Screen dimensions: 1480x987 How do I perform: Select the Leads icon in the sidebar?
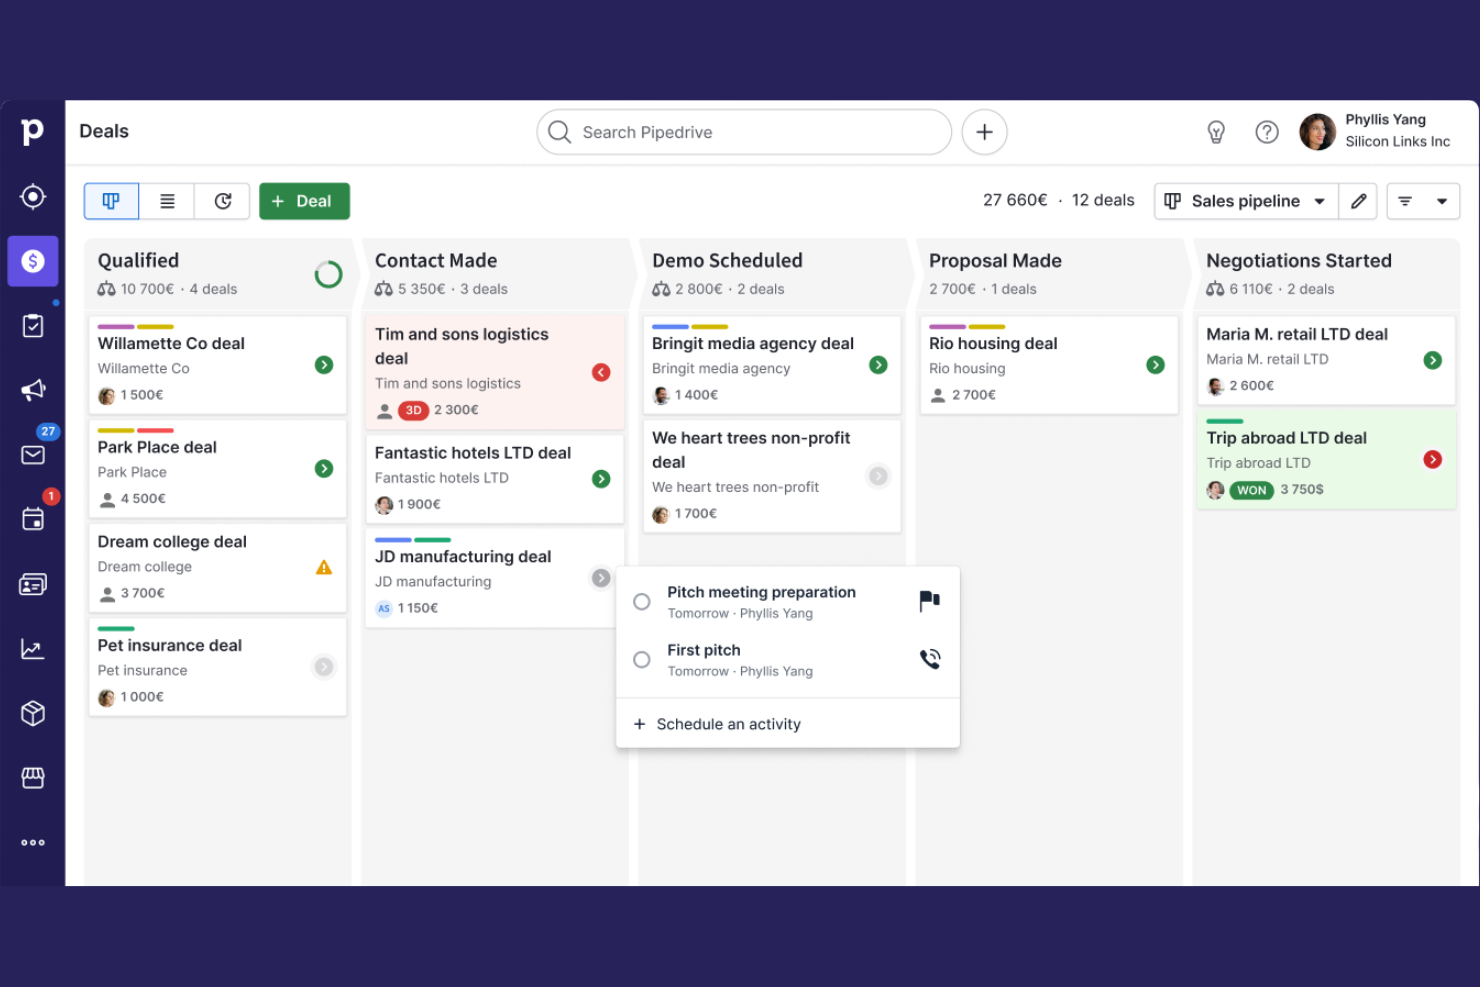(x=33, y=197)
